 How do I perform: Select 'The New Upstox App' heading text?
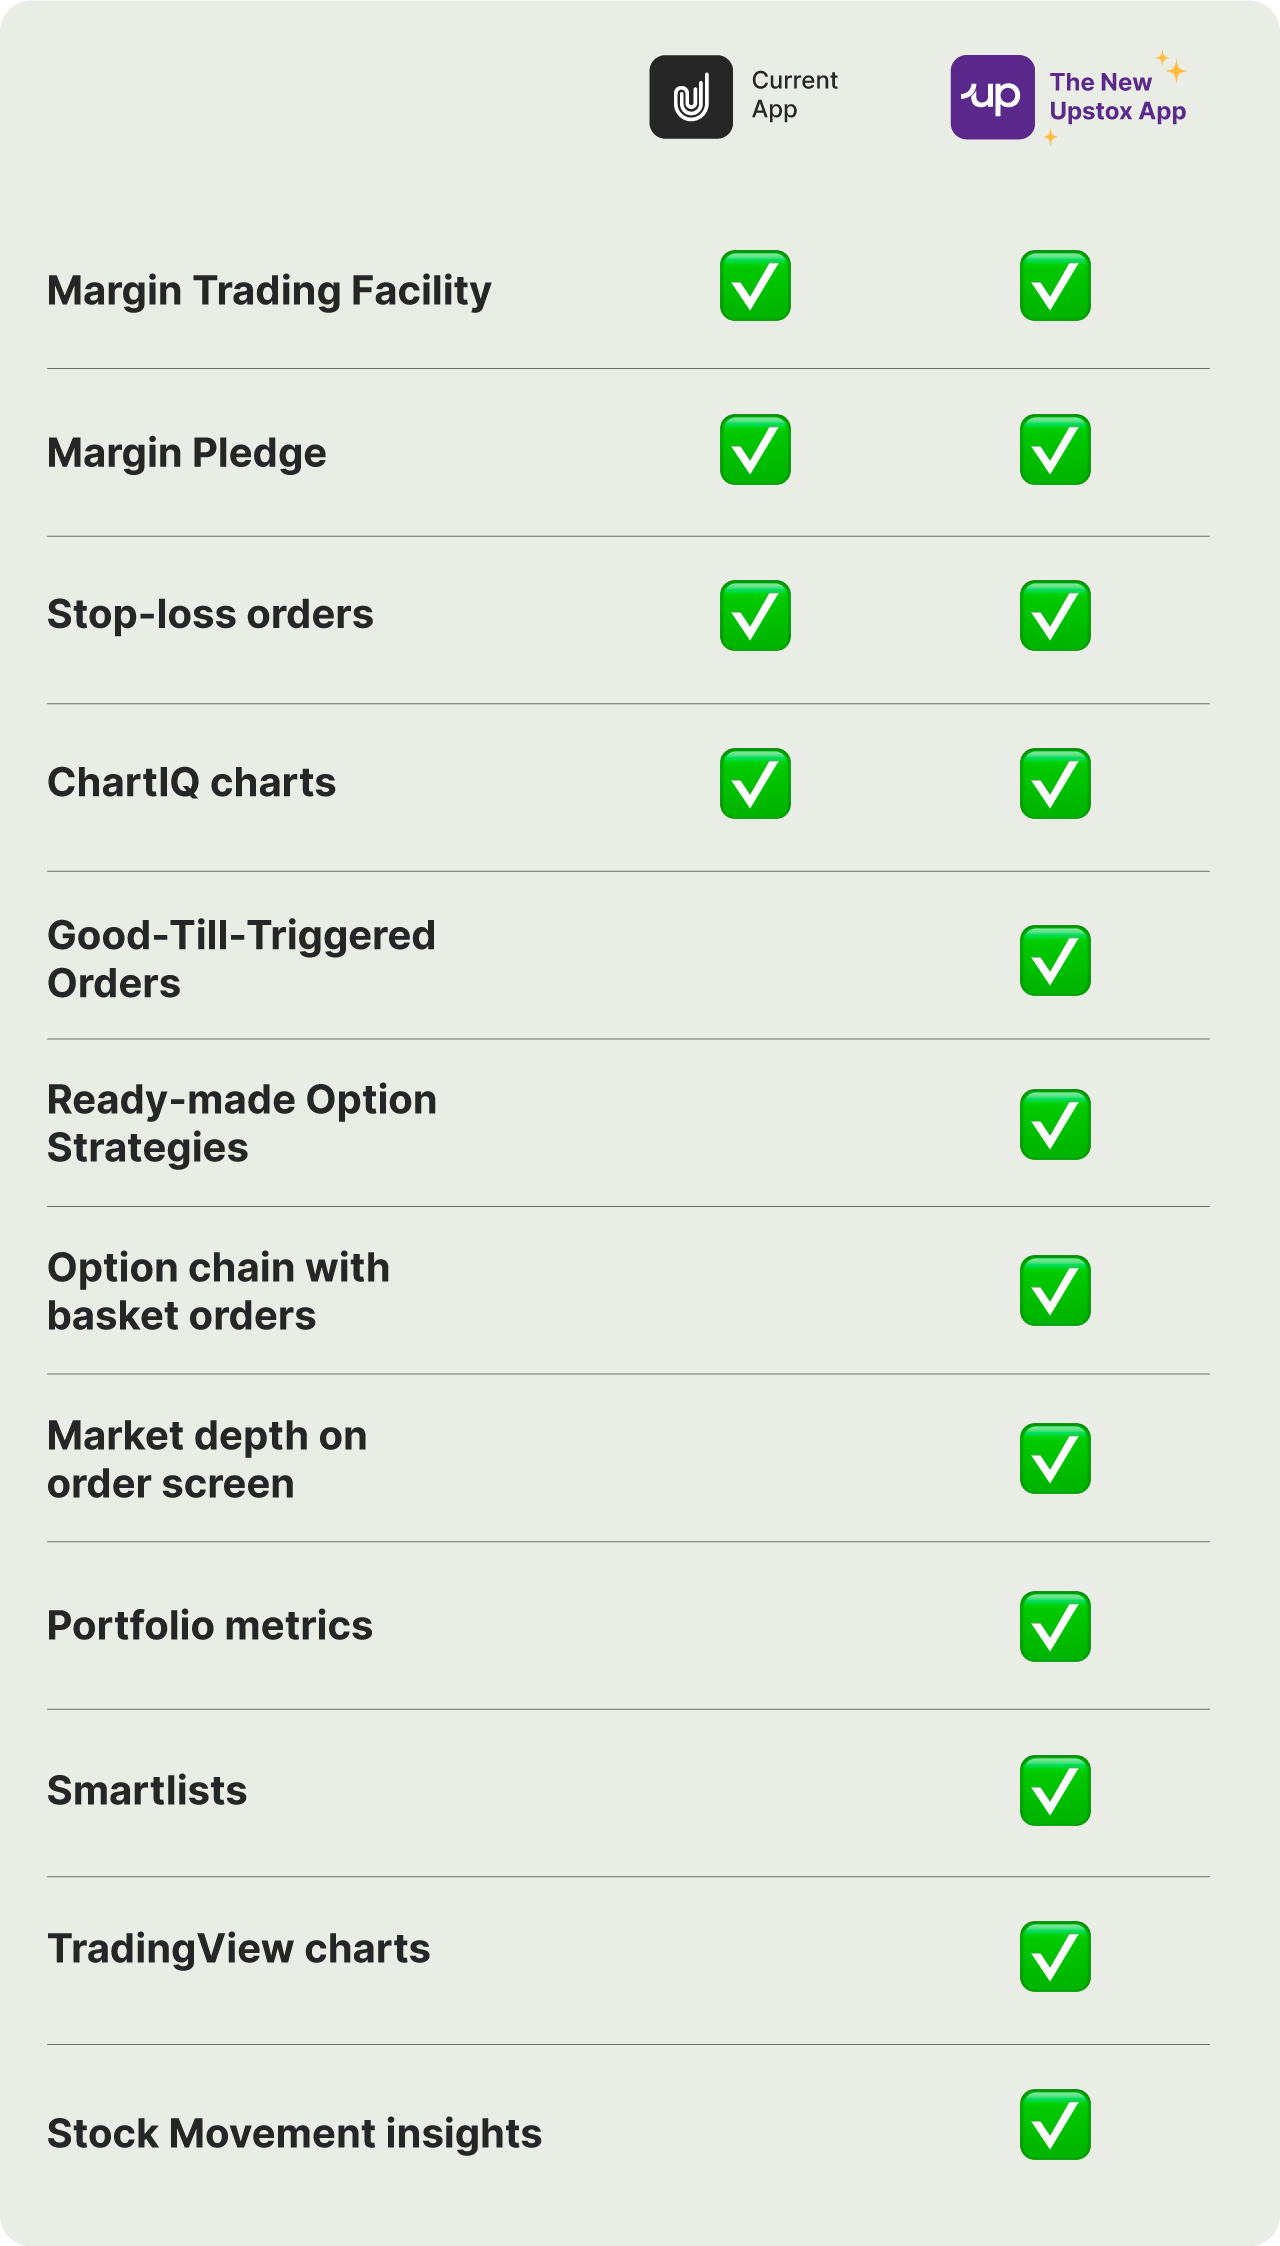pyautogui.click(x=1117, y=97)
